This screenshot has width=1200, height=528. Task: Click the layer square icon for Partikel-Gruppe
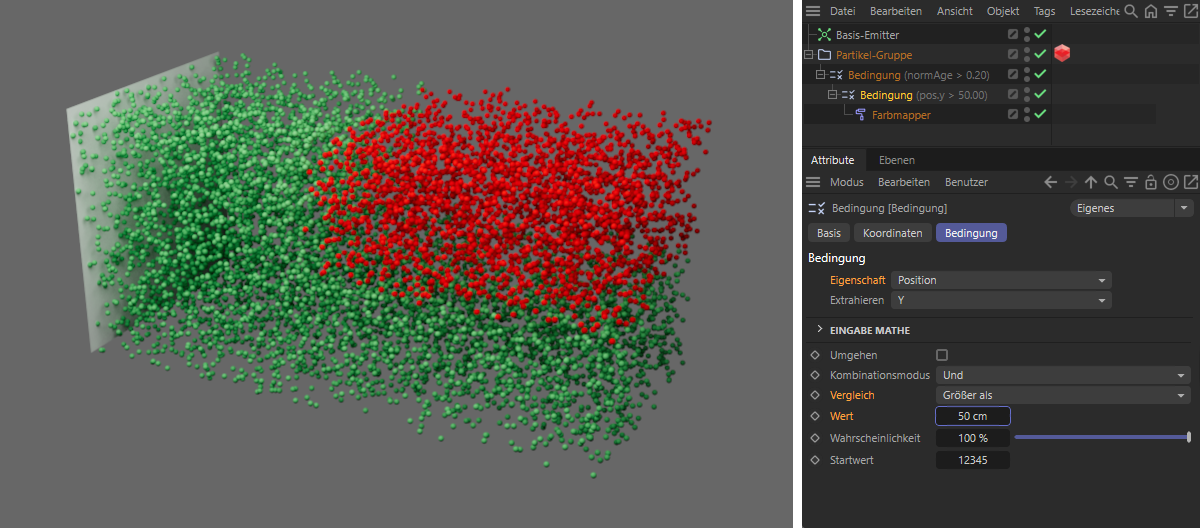[x=1013, y=54]
